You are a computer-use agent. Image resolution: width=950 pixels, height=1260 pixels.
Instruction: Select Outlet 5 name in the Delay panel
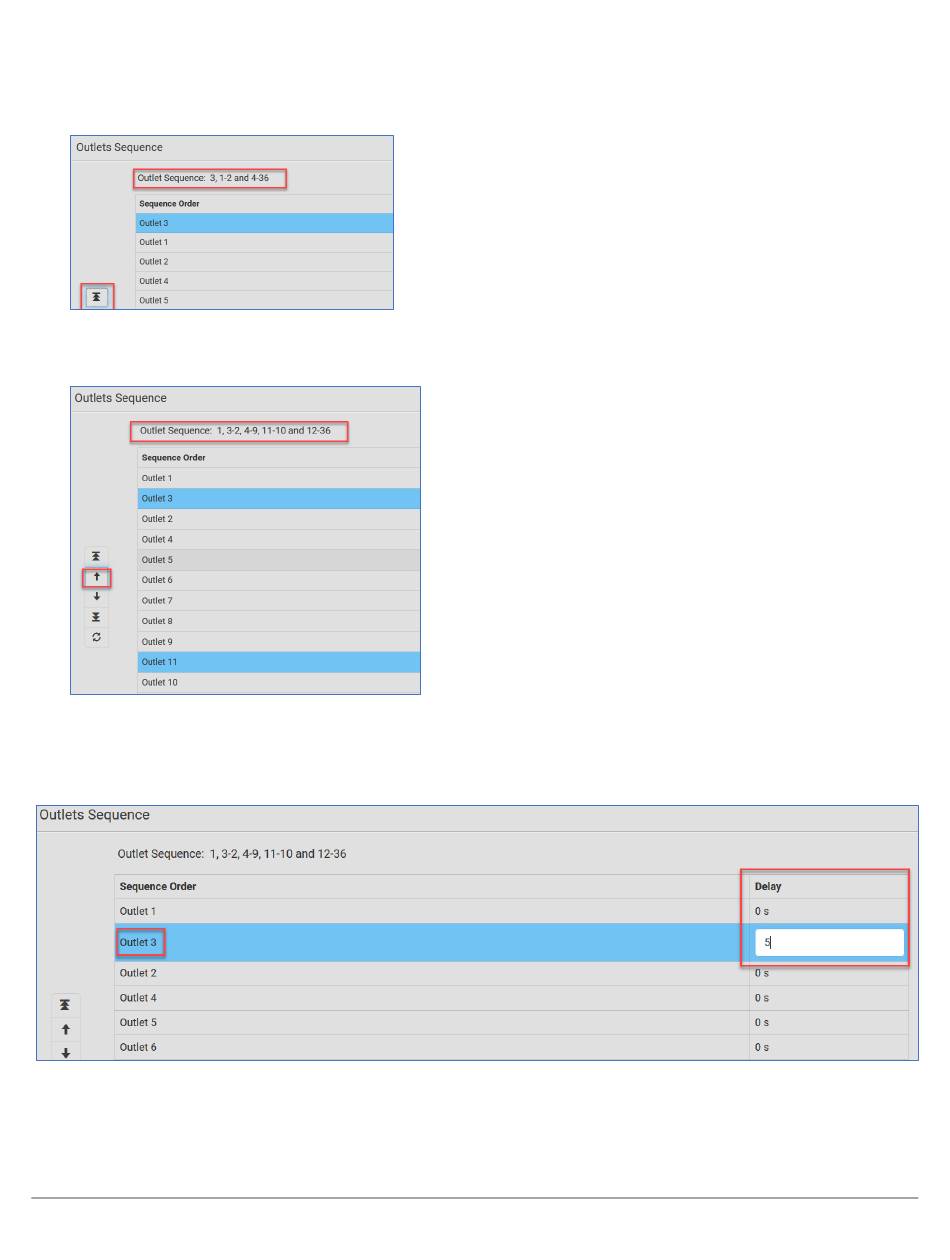click(138, 1023)
